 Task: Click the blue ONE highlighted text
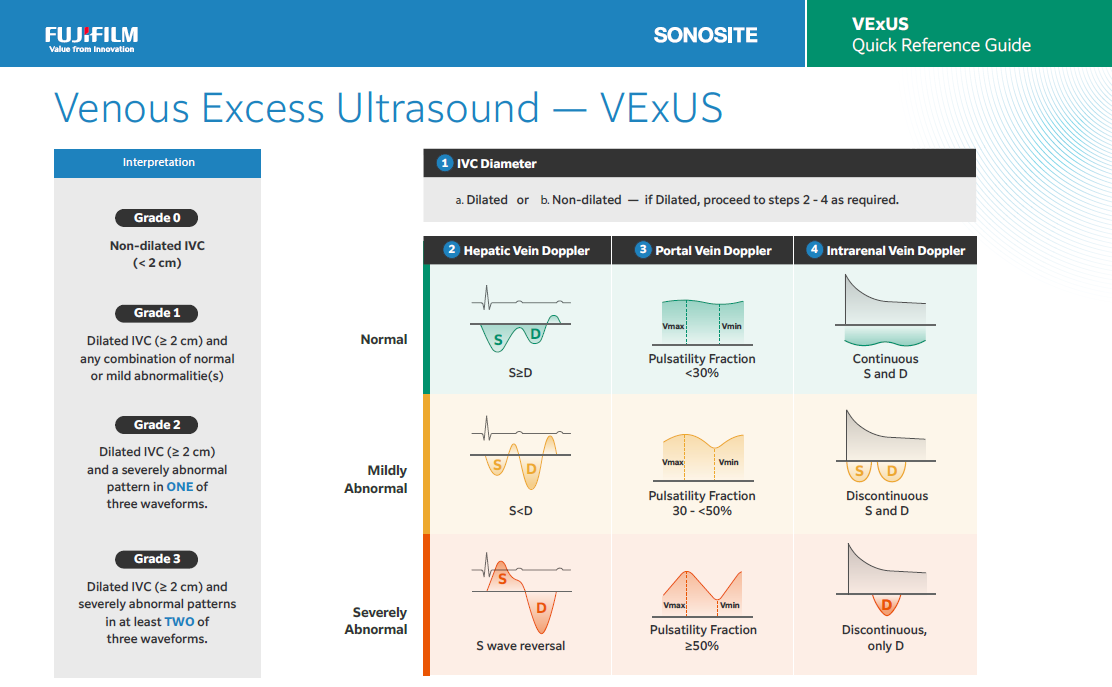click(180, 487)
